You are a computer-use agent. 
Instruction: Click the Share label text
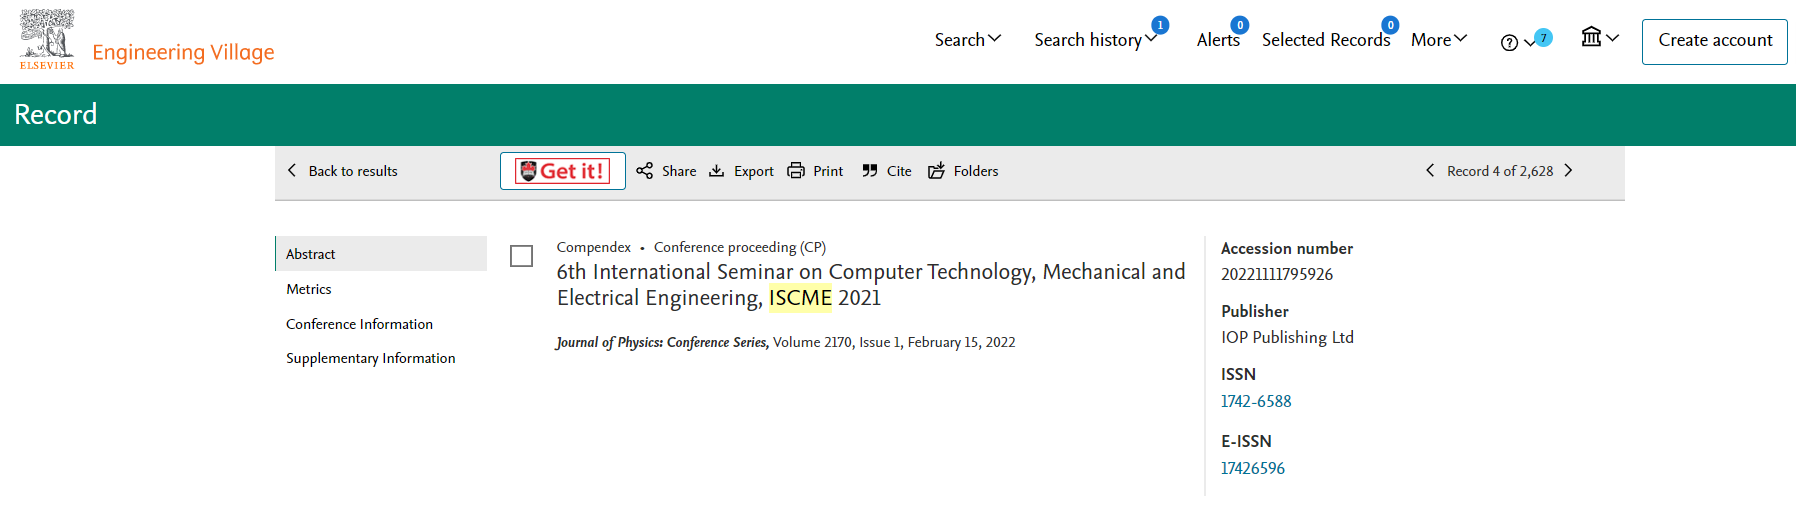point(679,171)
